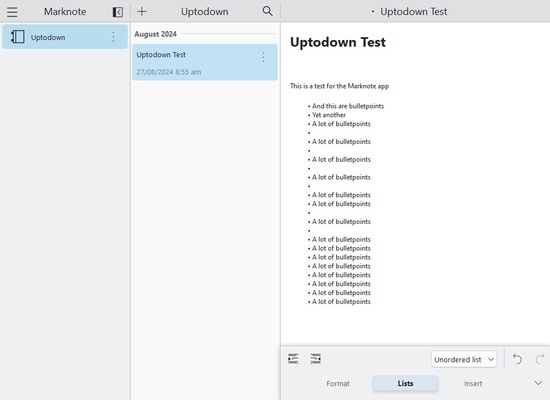550x400 pixels.
Task: Switch to the Format tab
Action: 338,384
